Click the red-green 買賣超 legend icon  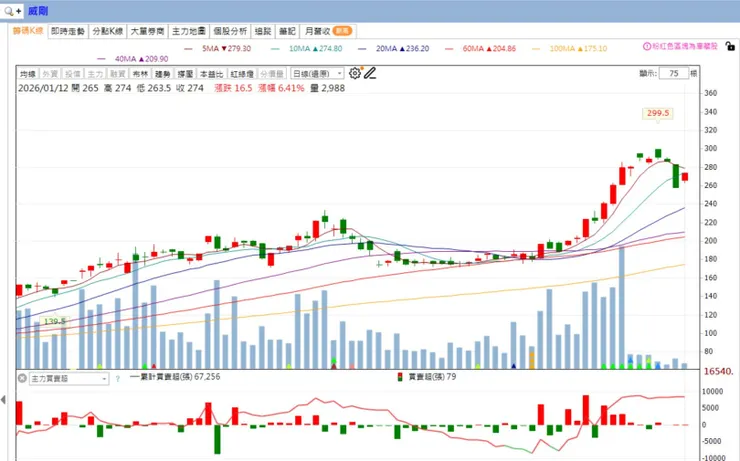(x=400, y=377)
